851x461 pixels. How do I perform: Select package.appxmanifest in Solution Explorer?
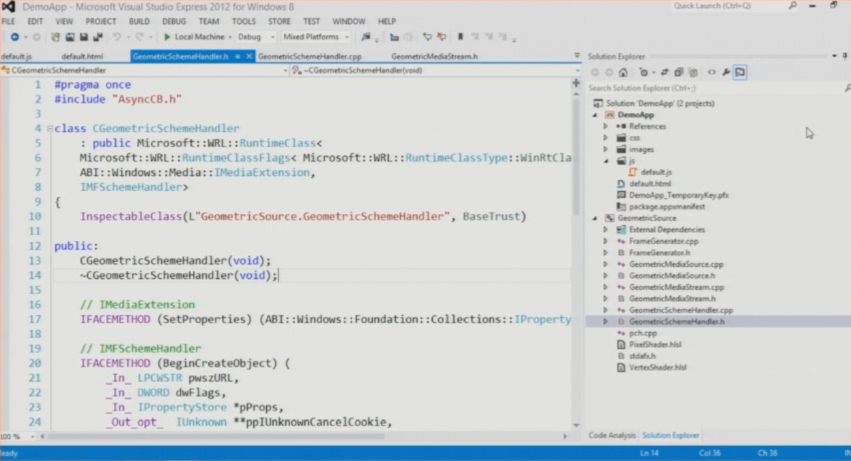point(667,207)
